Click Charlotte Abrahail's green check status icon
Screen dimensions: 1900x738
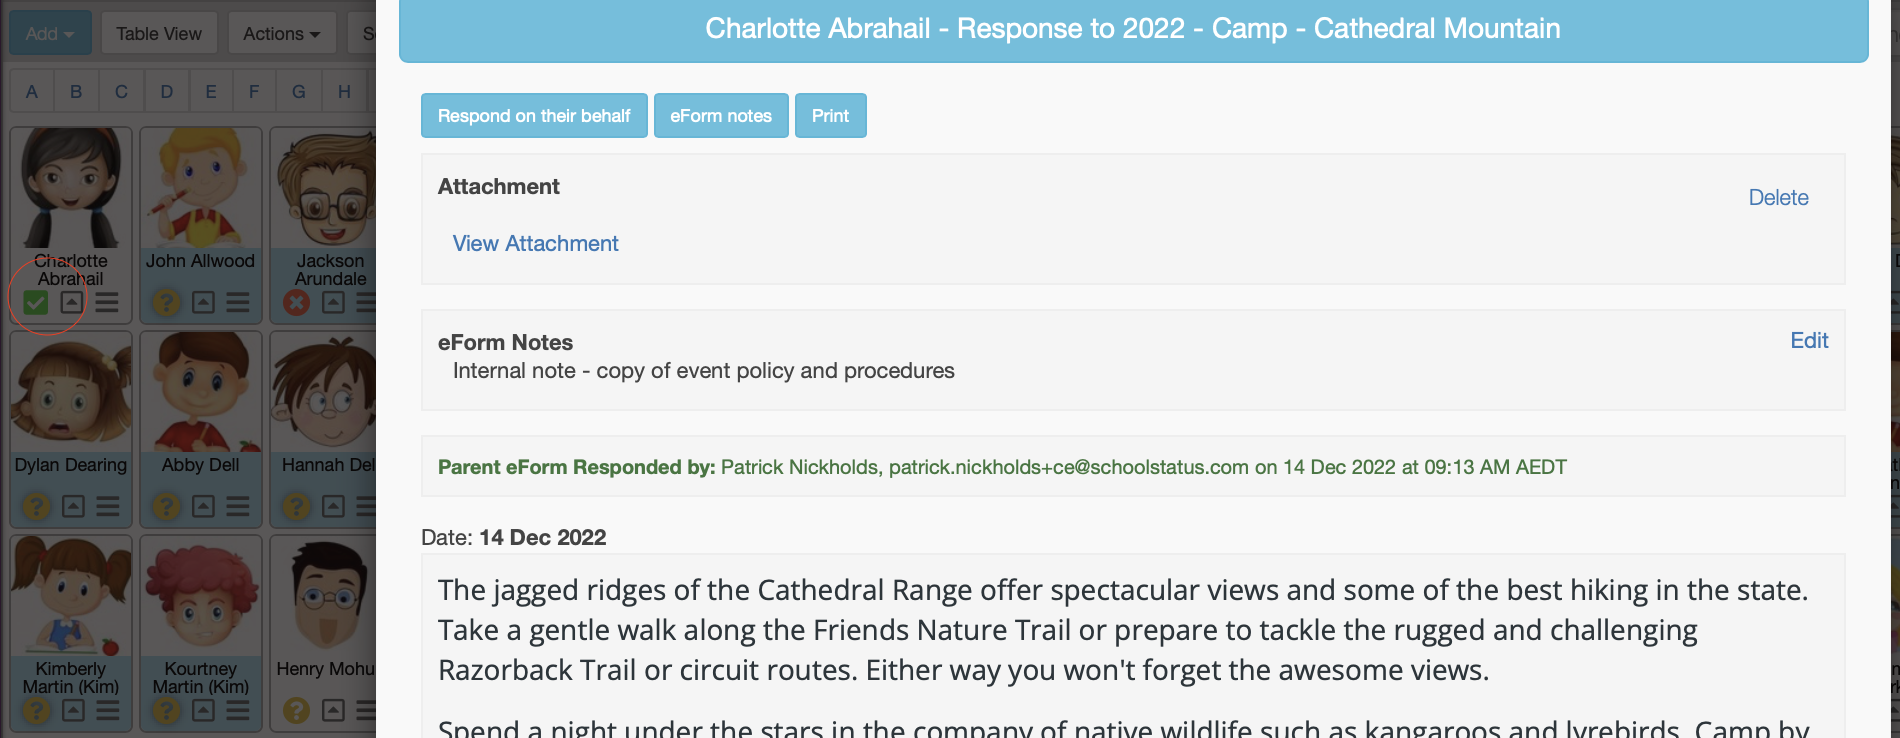pyautogui.click(x=36, y=302)
